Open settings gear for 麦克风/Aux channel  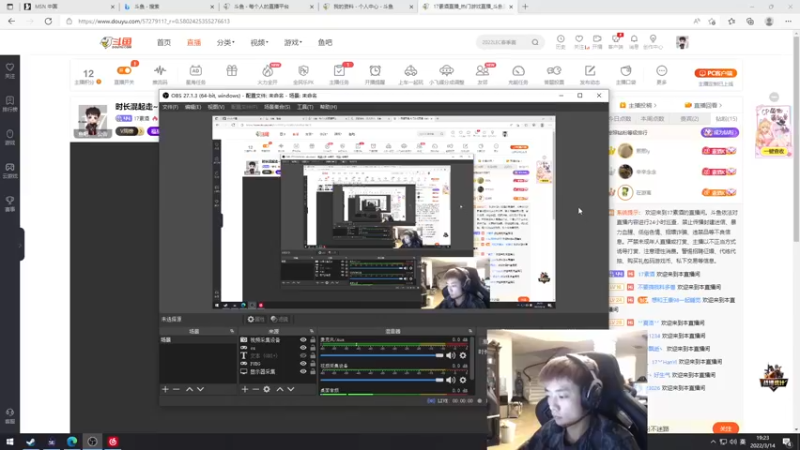463,355
